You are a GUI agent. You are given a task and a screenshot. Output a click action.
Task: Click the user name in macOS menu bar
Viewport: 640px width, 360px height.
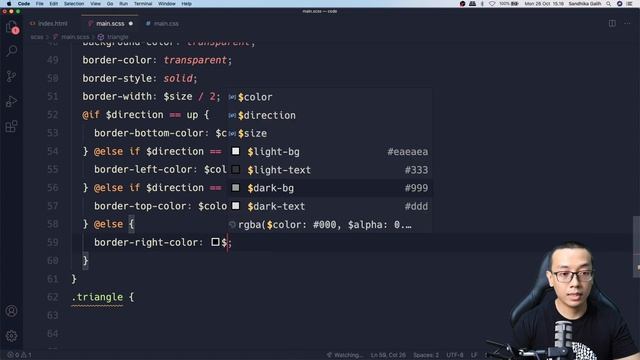tap(584, 4)
